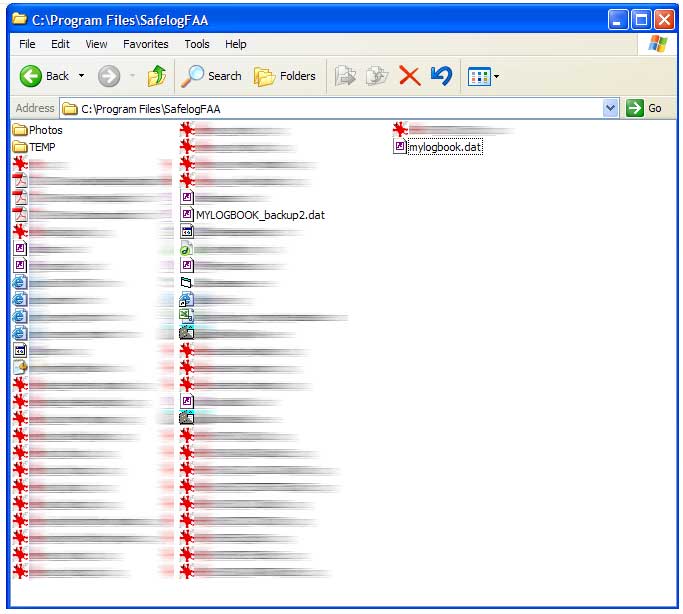Go up one folder level
Screen dimensions: 683x614
tap(157, 76)
